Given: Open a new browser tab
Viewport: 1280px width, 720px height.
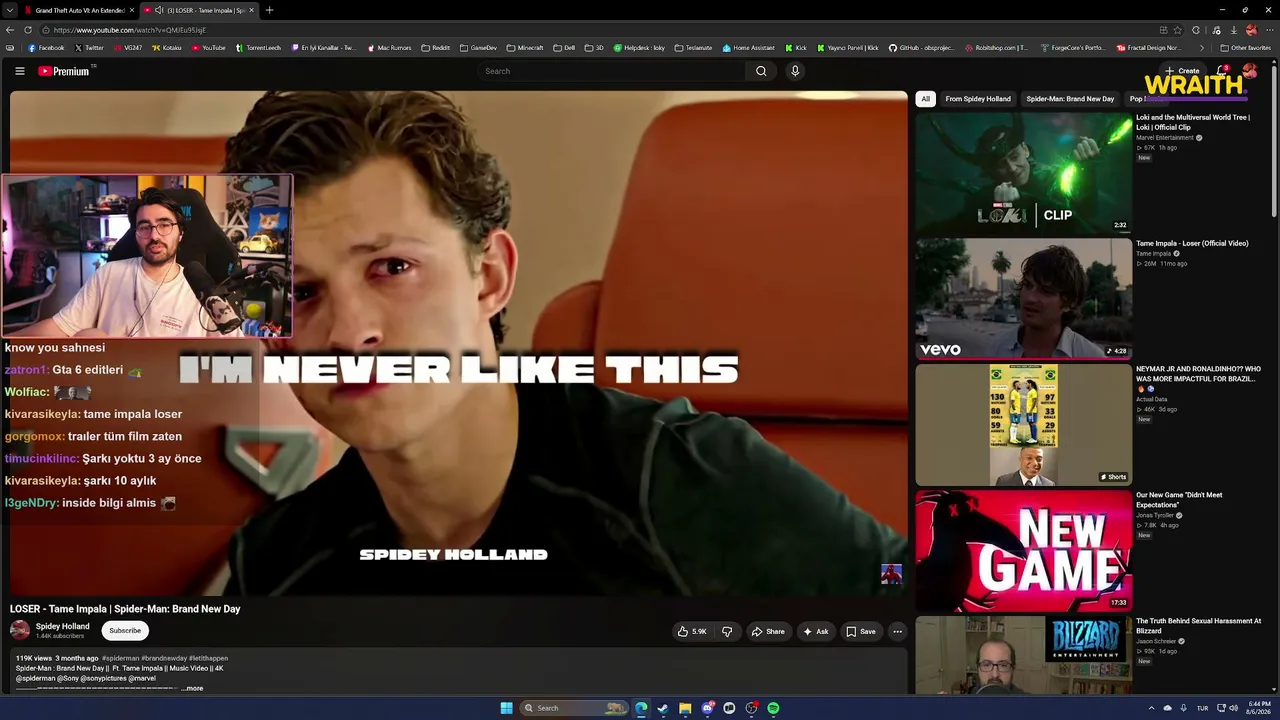Looking at the screenshot, I should (x=269, y=10).
